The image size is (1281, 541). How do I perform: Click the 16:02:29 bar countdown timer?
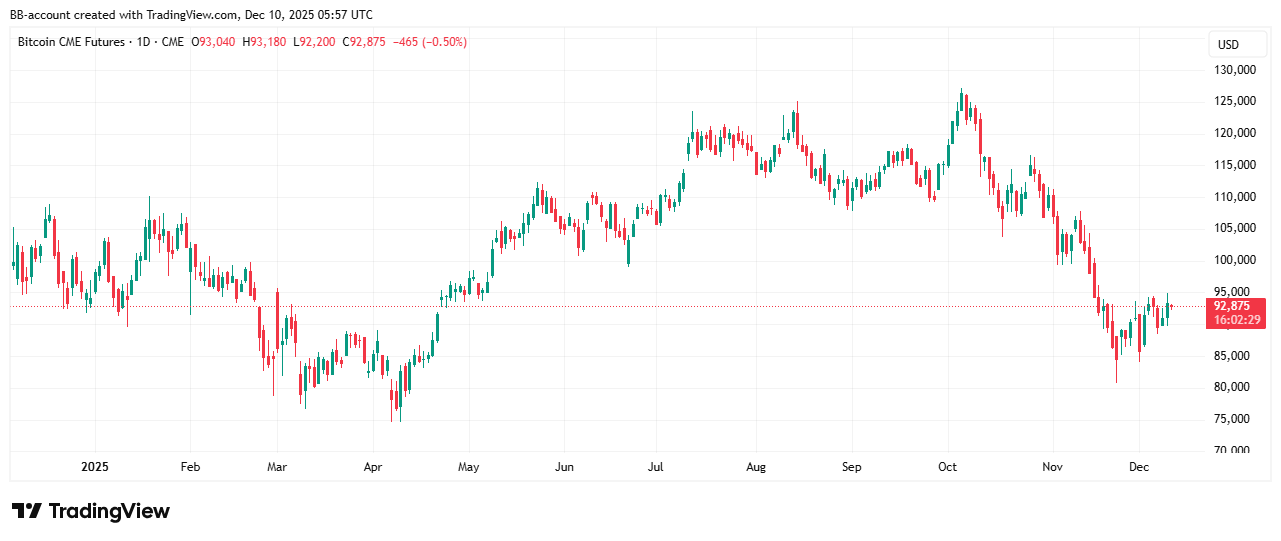1237,320
